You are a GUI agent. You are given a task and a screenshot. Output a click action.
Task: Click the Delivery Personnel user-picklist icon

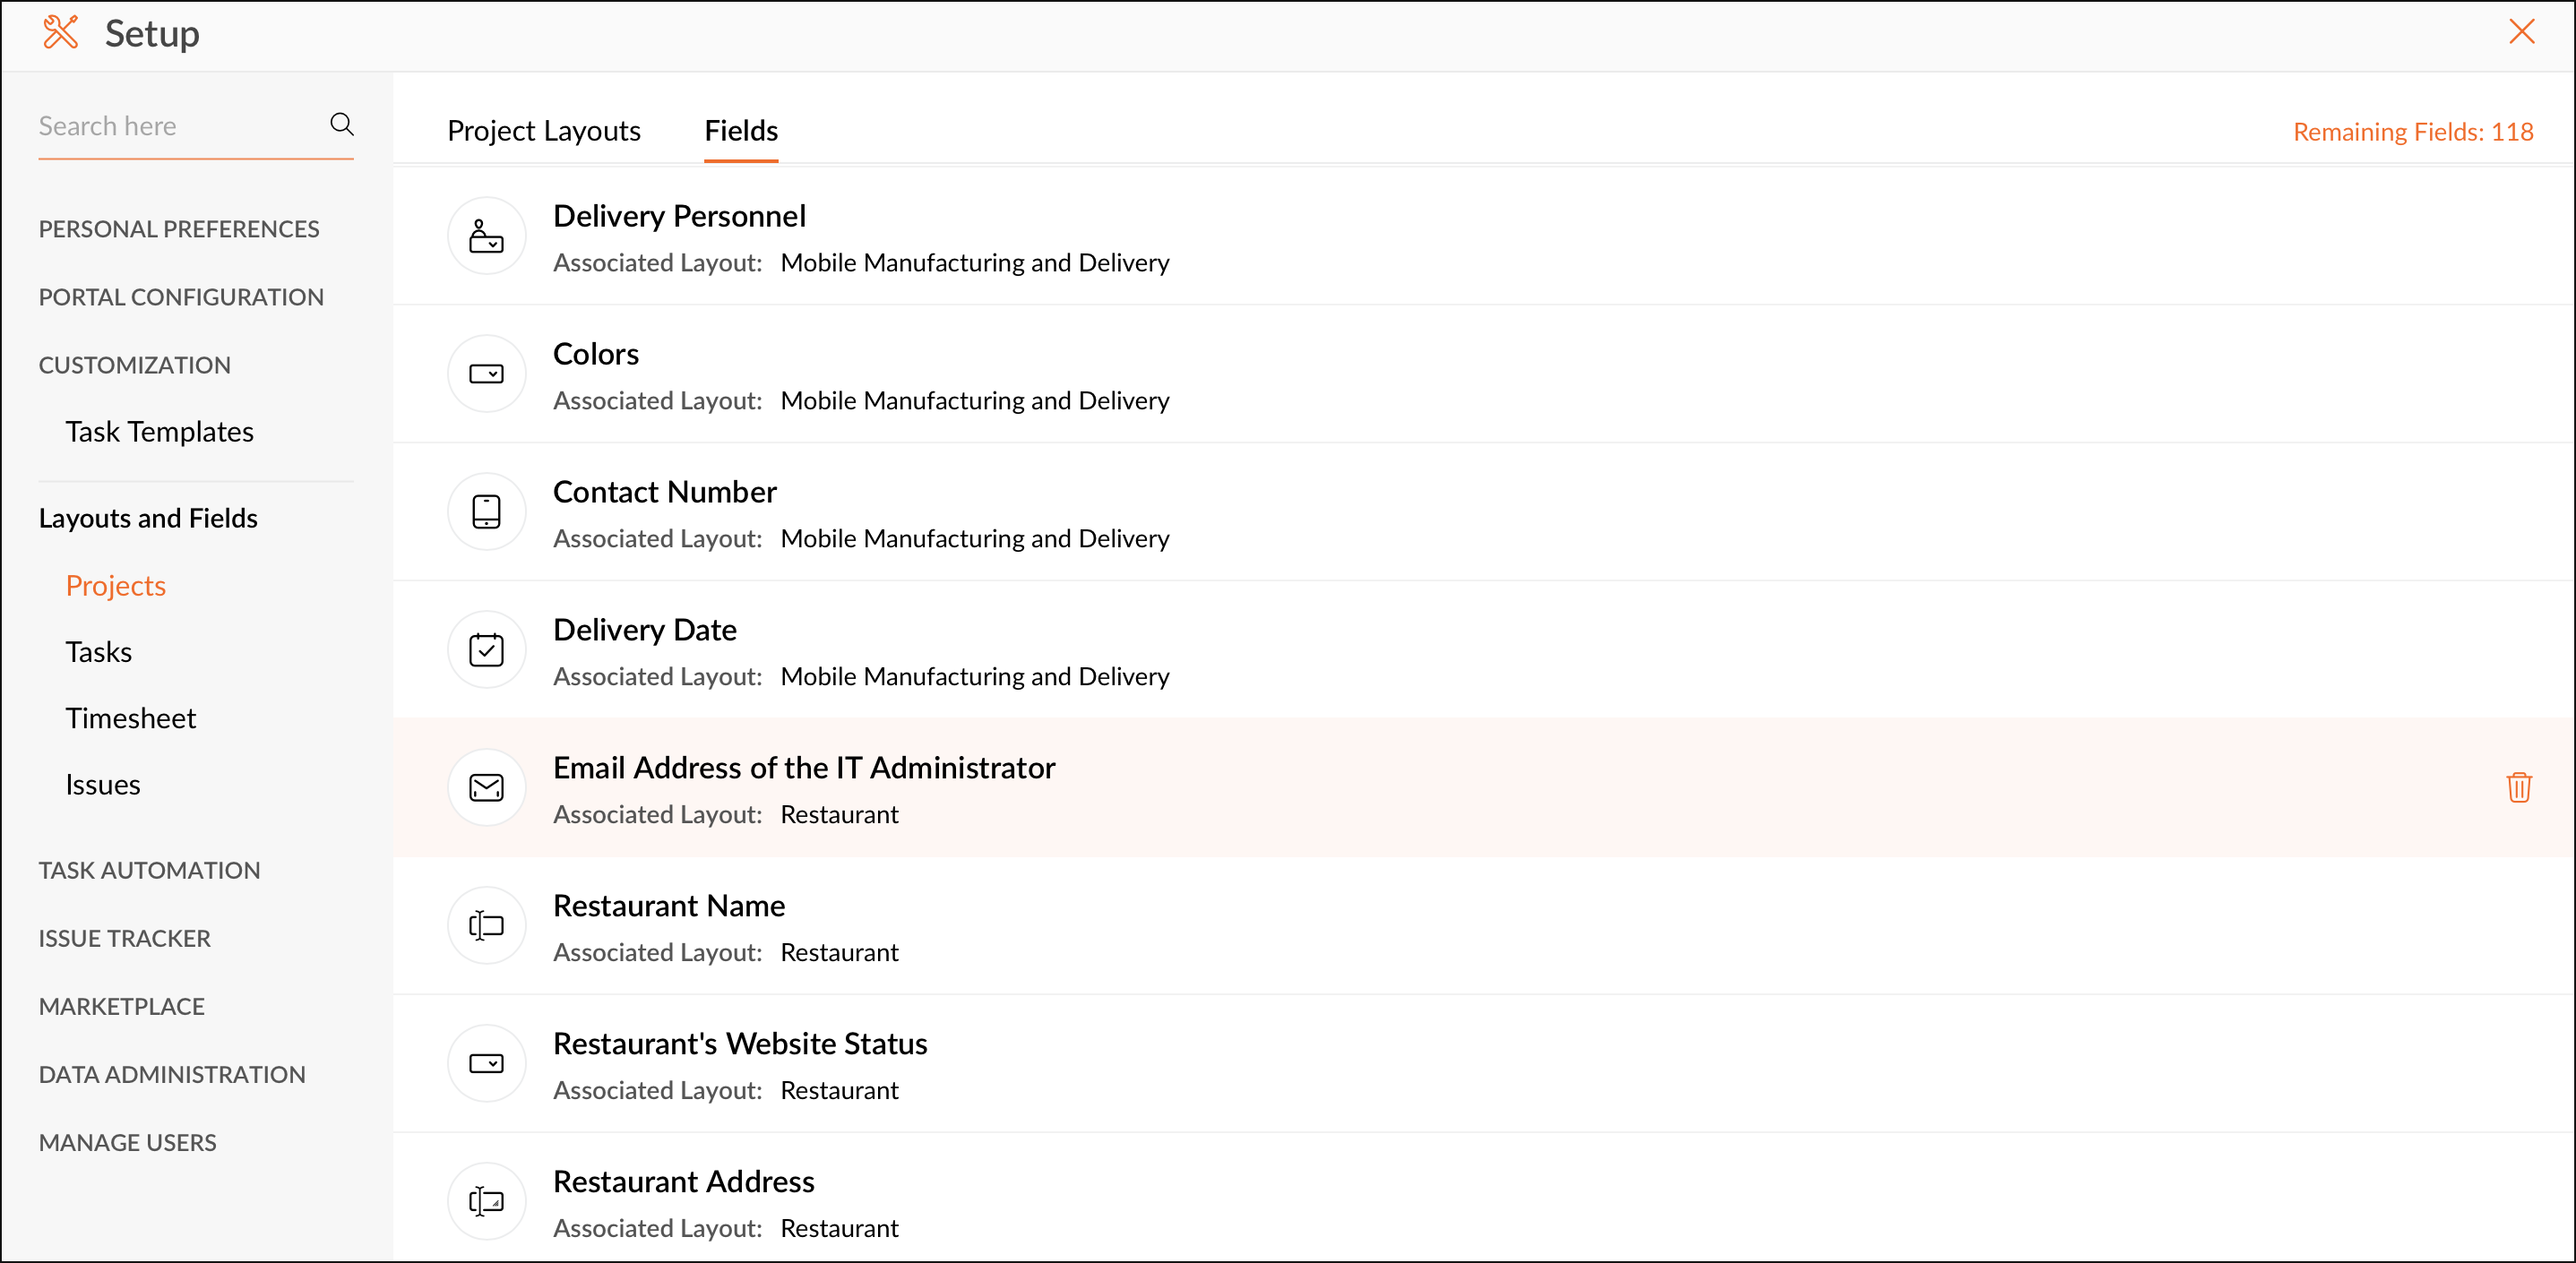tap(486, 237)
